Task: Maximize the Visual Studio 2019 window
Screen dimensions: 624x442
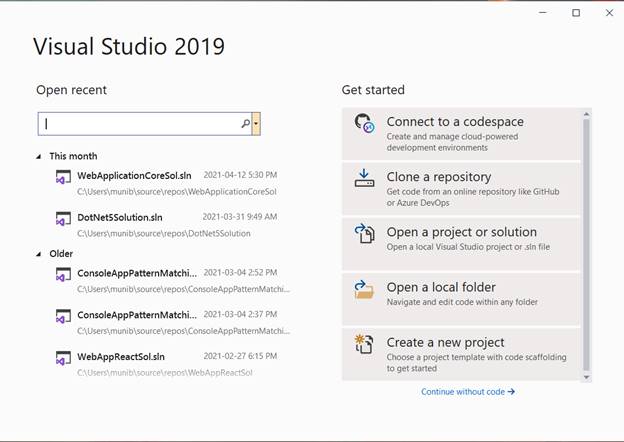Action: click(x=576, y=13)
